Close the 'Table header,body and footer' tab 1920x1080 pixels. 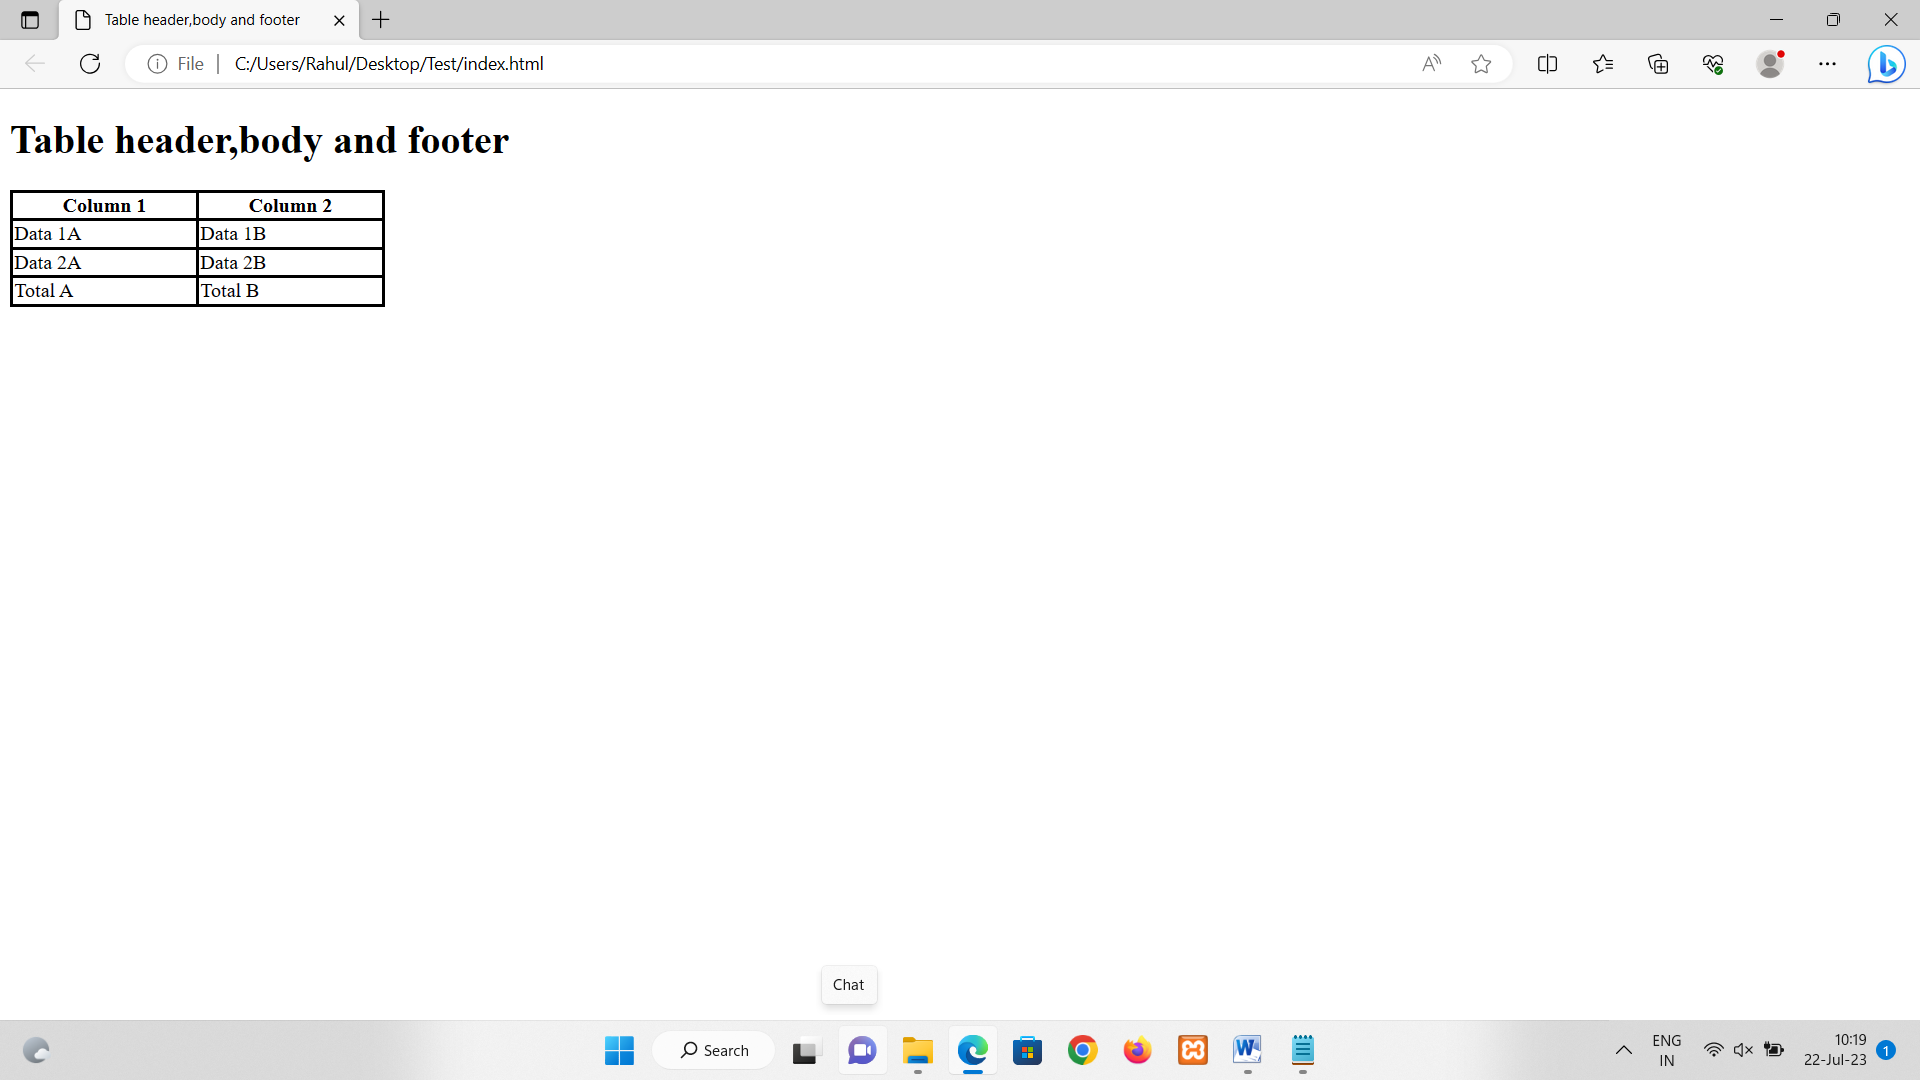tap(339, 20)
